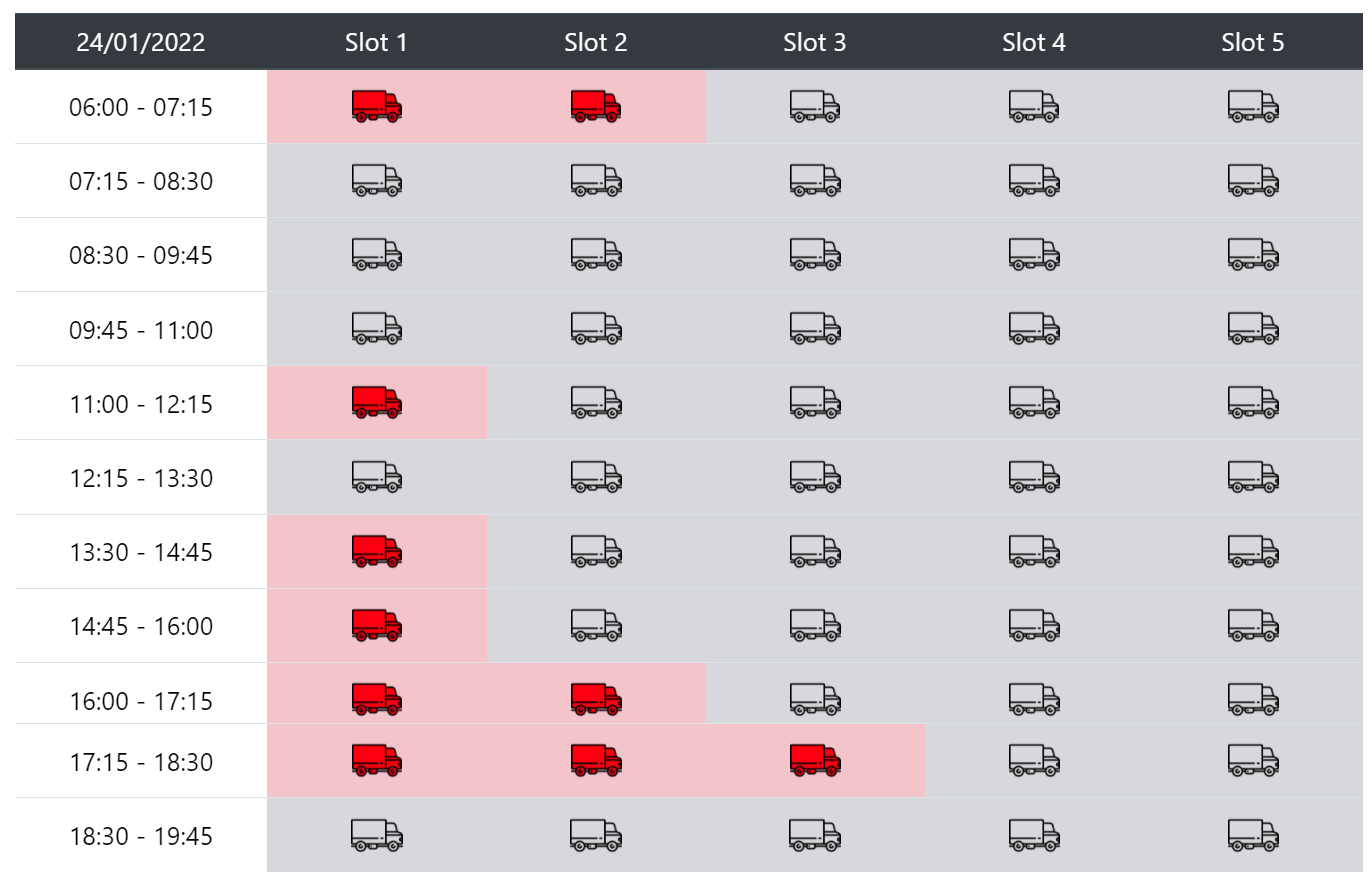Pick the empty truck in Slot 3 at 07:15 - 08:30
This screenshot has height=881, width=1372.
point(815,181)
